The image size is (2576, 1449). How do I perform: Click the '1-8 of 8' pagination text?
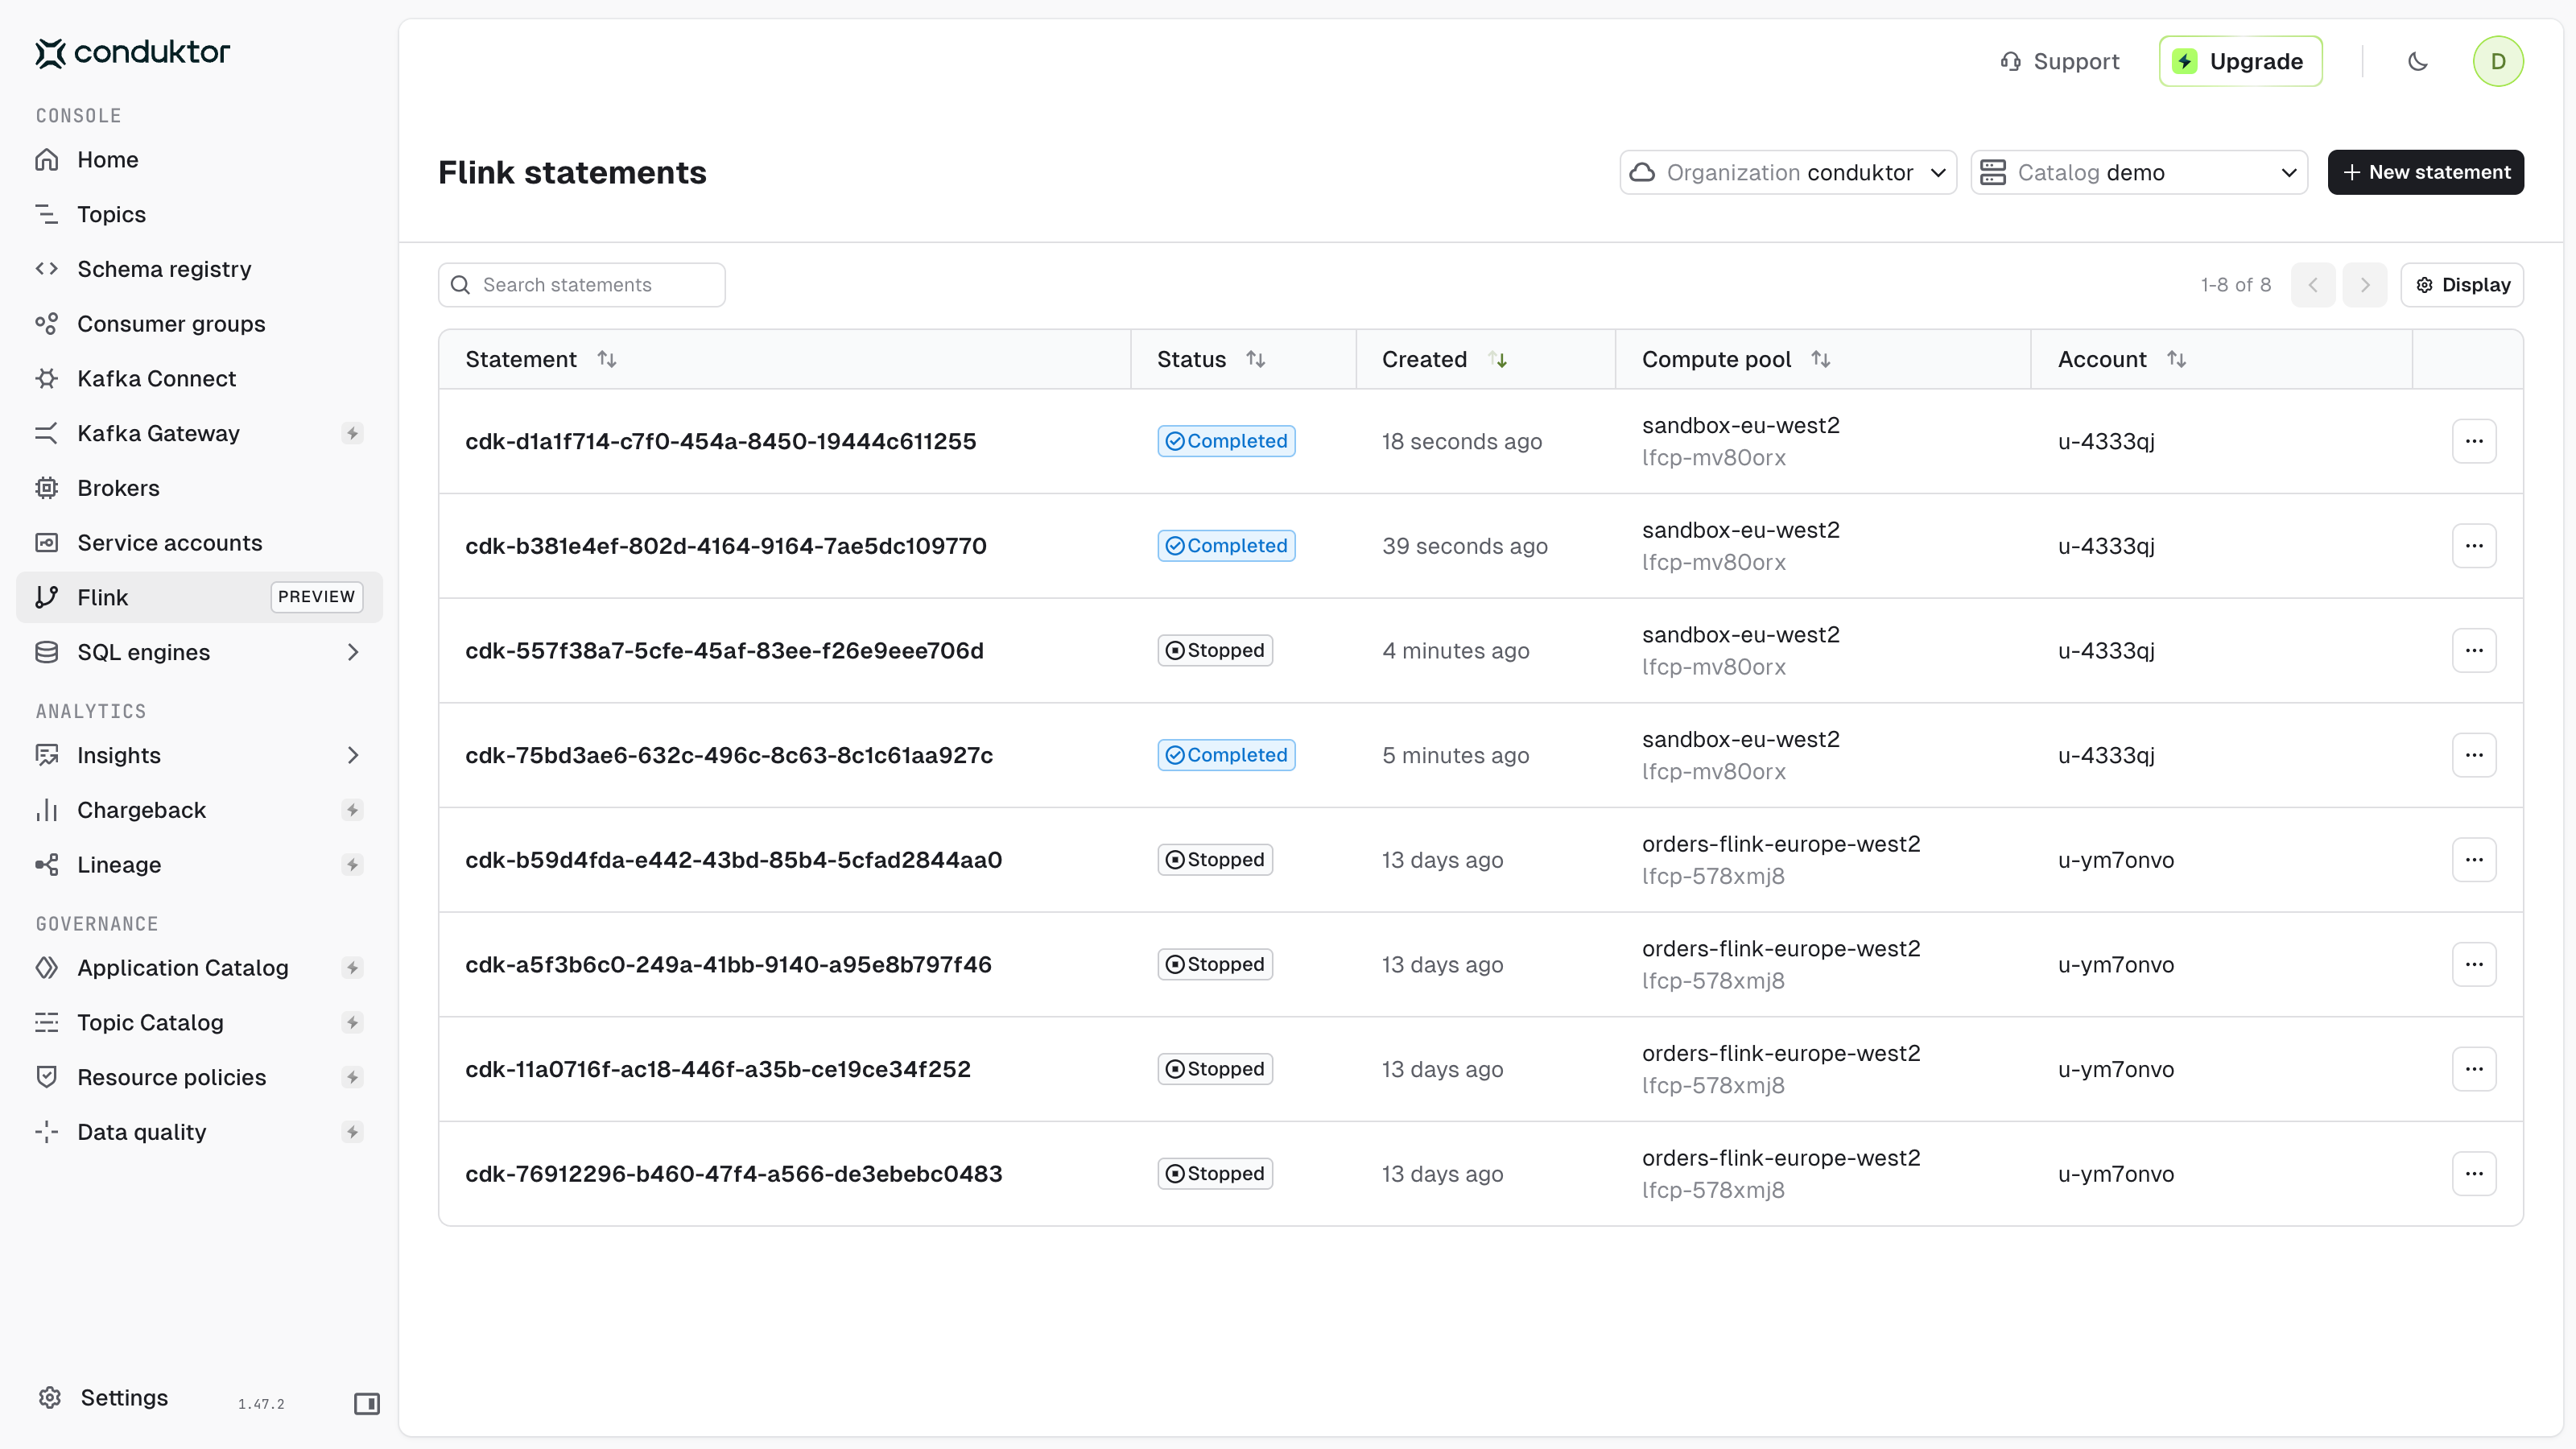point(2236,285)
